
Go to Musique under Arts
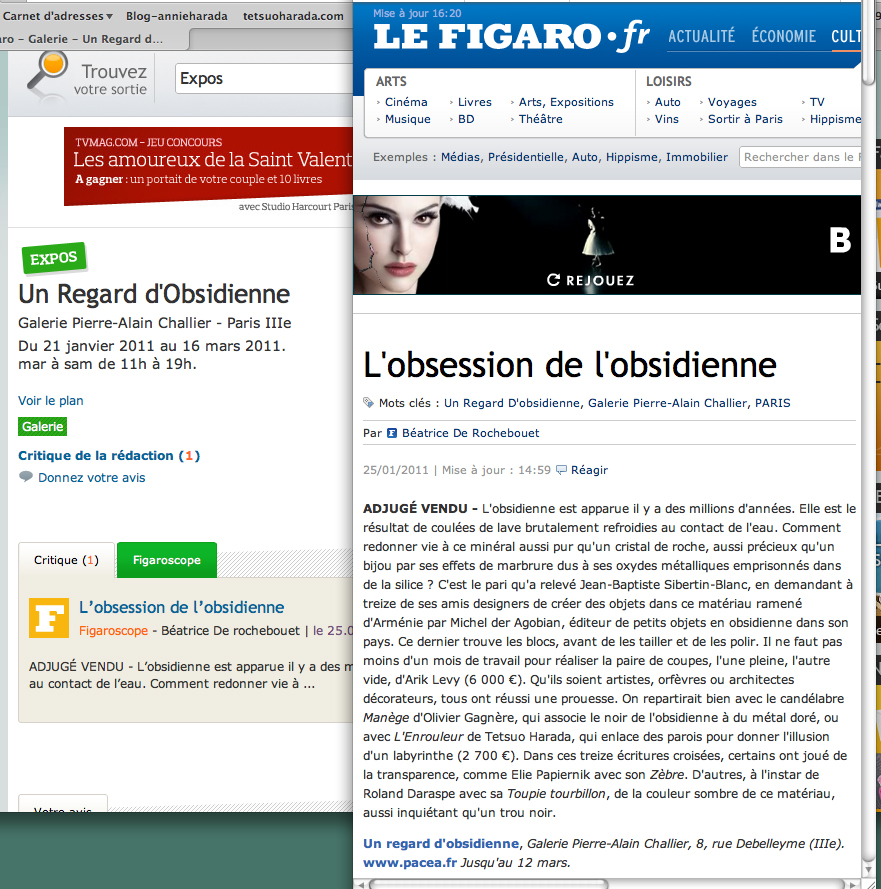[408, 119]
